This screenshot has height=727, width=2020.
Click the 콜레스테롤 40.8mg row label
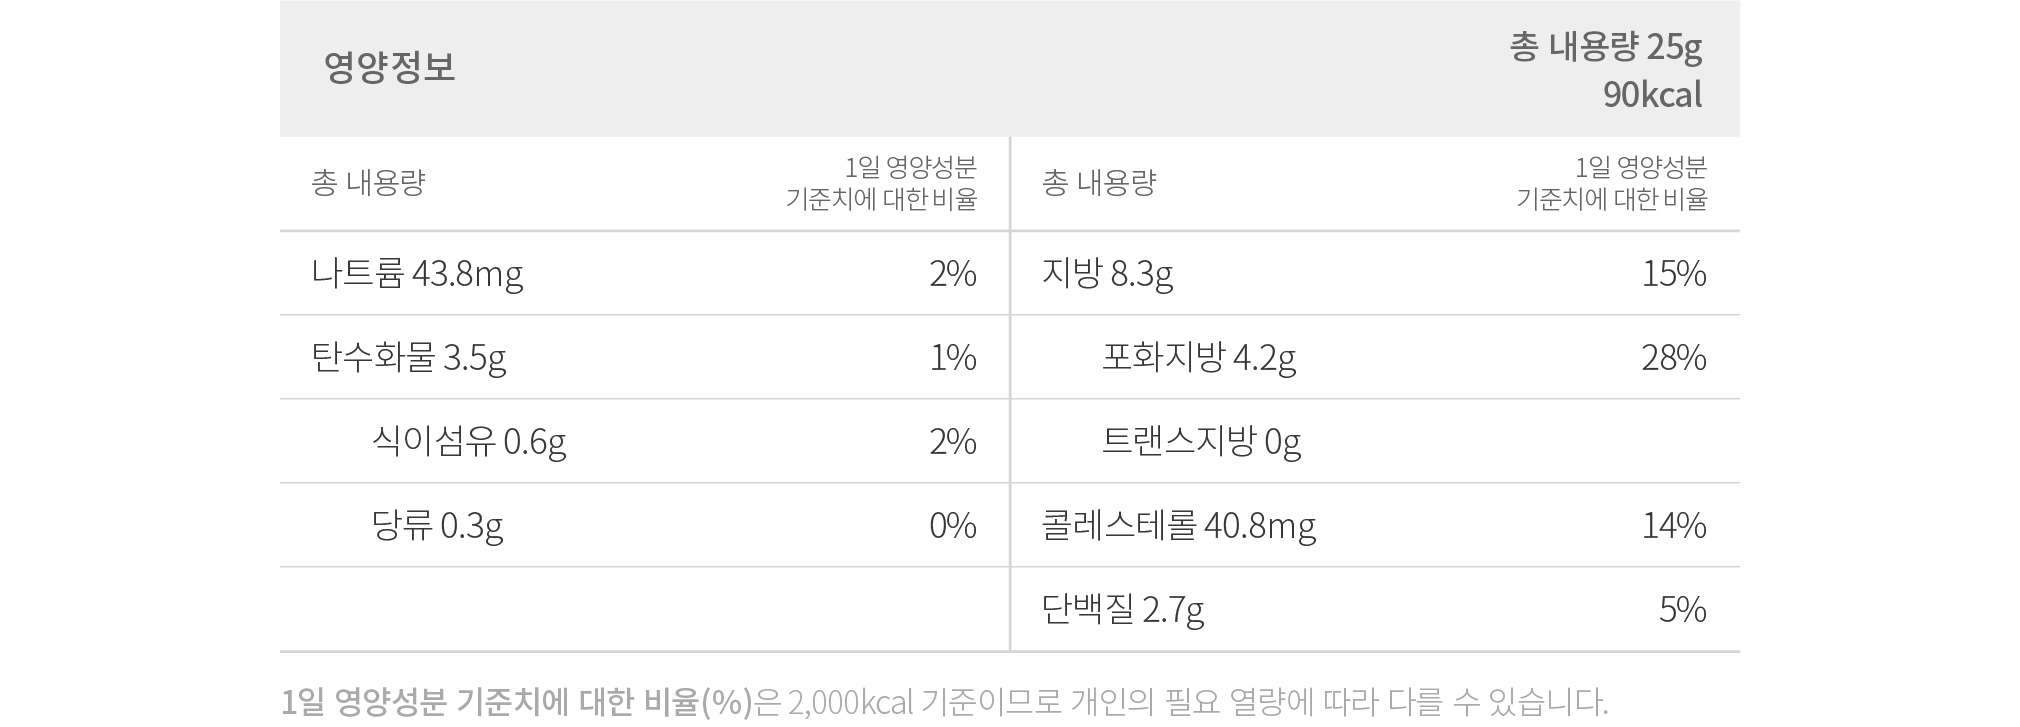coord(1179,525)
